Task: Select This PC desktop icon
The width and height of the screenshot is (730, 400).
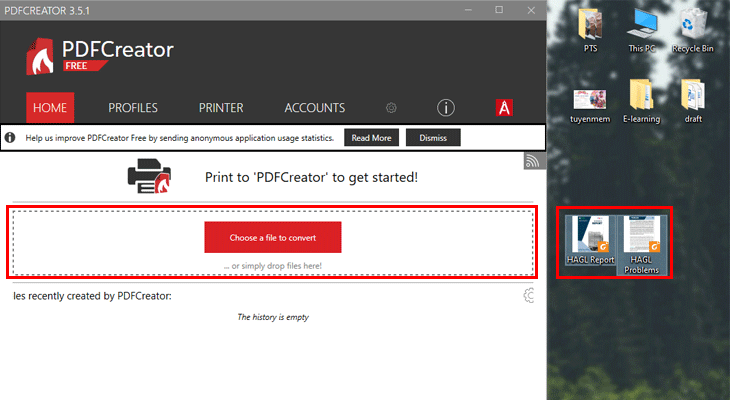Action: [642, 31]
